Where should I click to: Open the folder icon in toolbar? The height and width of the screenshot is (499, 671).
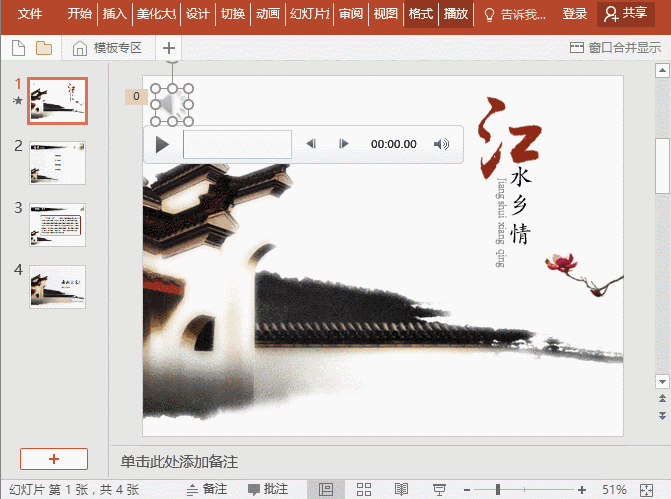pyautogui.click(x=44, y=48)
